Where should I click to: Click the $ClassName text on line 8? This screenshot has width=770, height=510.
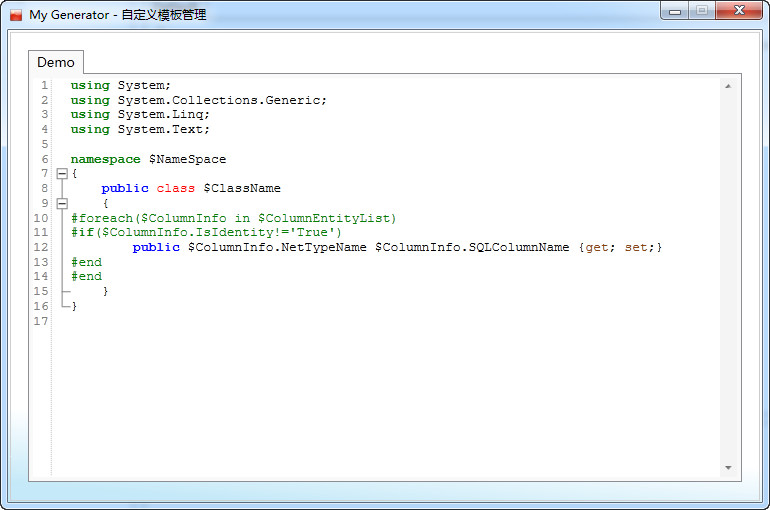pos(242,188)
